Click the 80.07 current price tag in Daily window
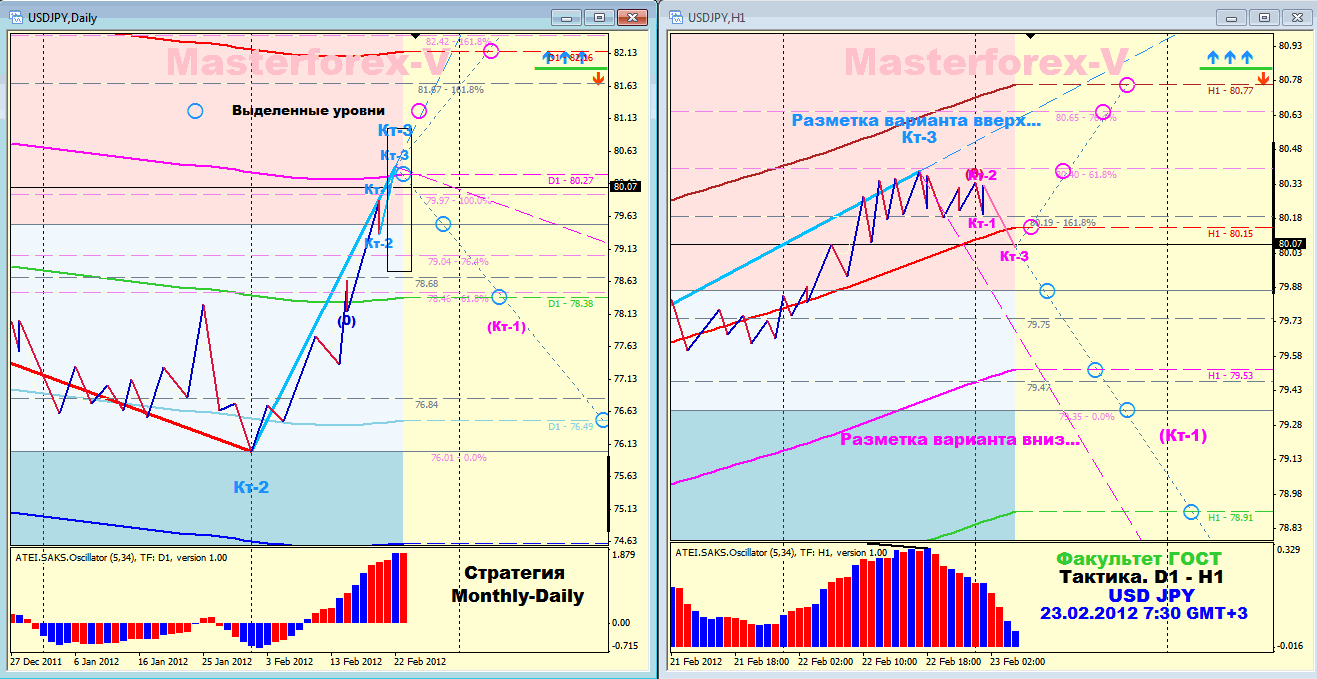 (624, 186)
